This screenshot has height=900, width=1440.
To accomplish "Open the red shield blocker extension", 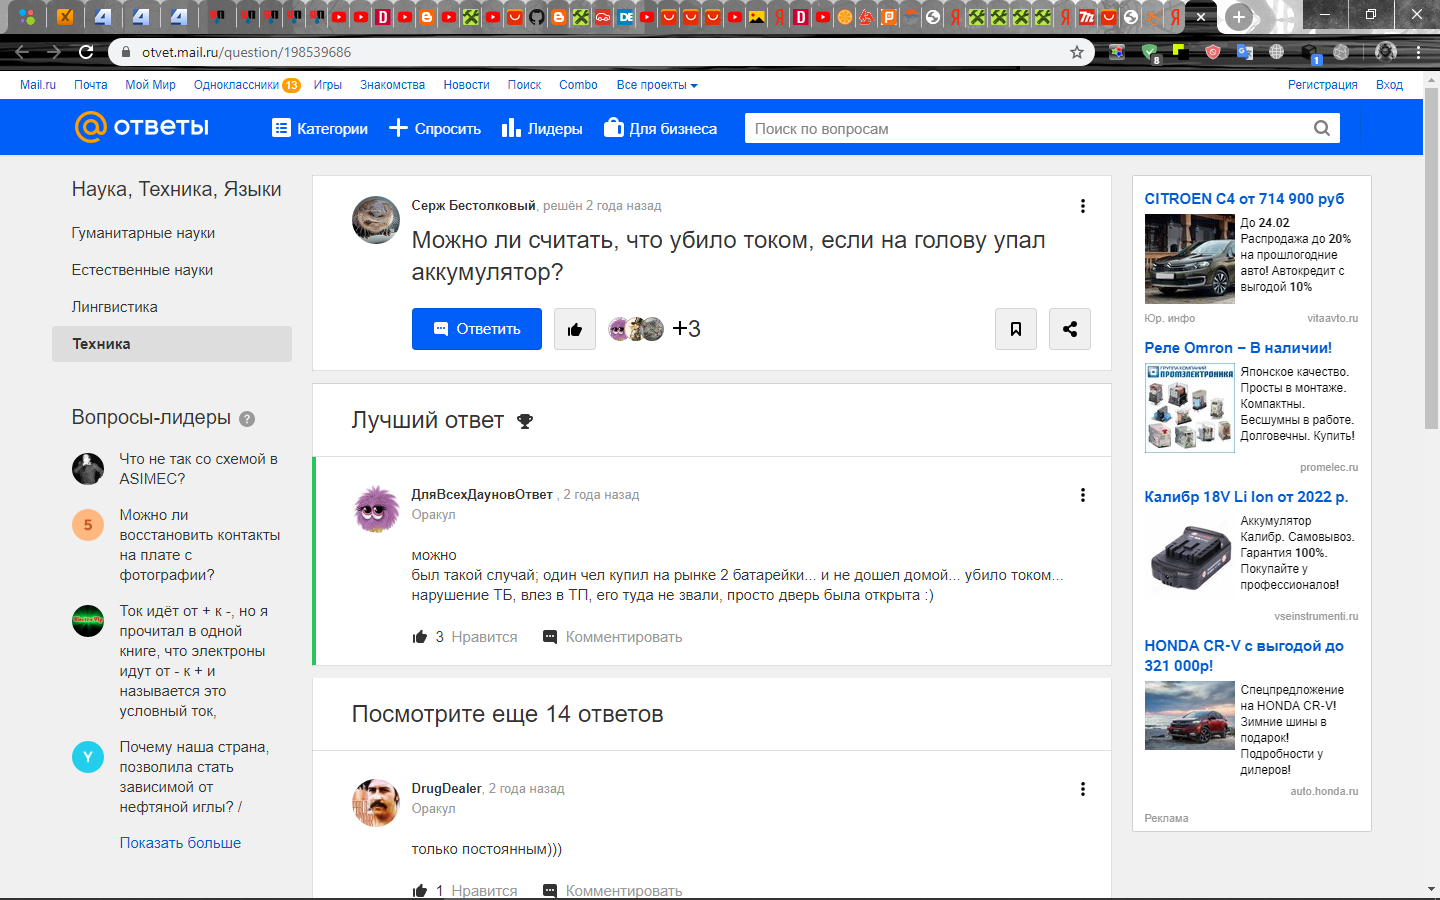I will tap(1213, 52).
